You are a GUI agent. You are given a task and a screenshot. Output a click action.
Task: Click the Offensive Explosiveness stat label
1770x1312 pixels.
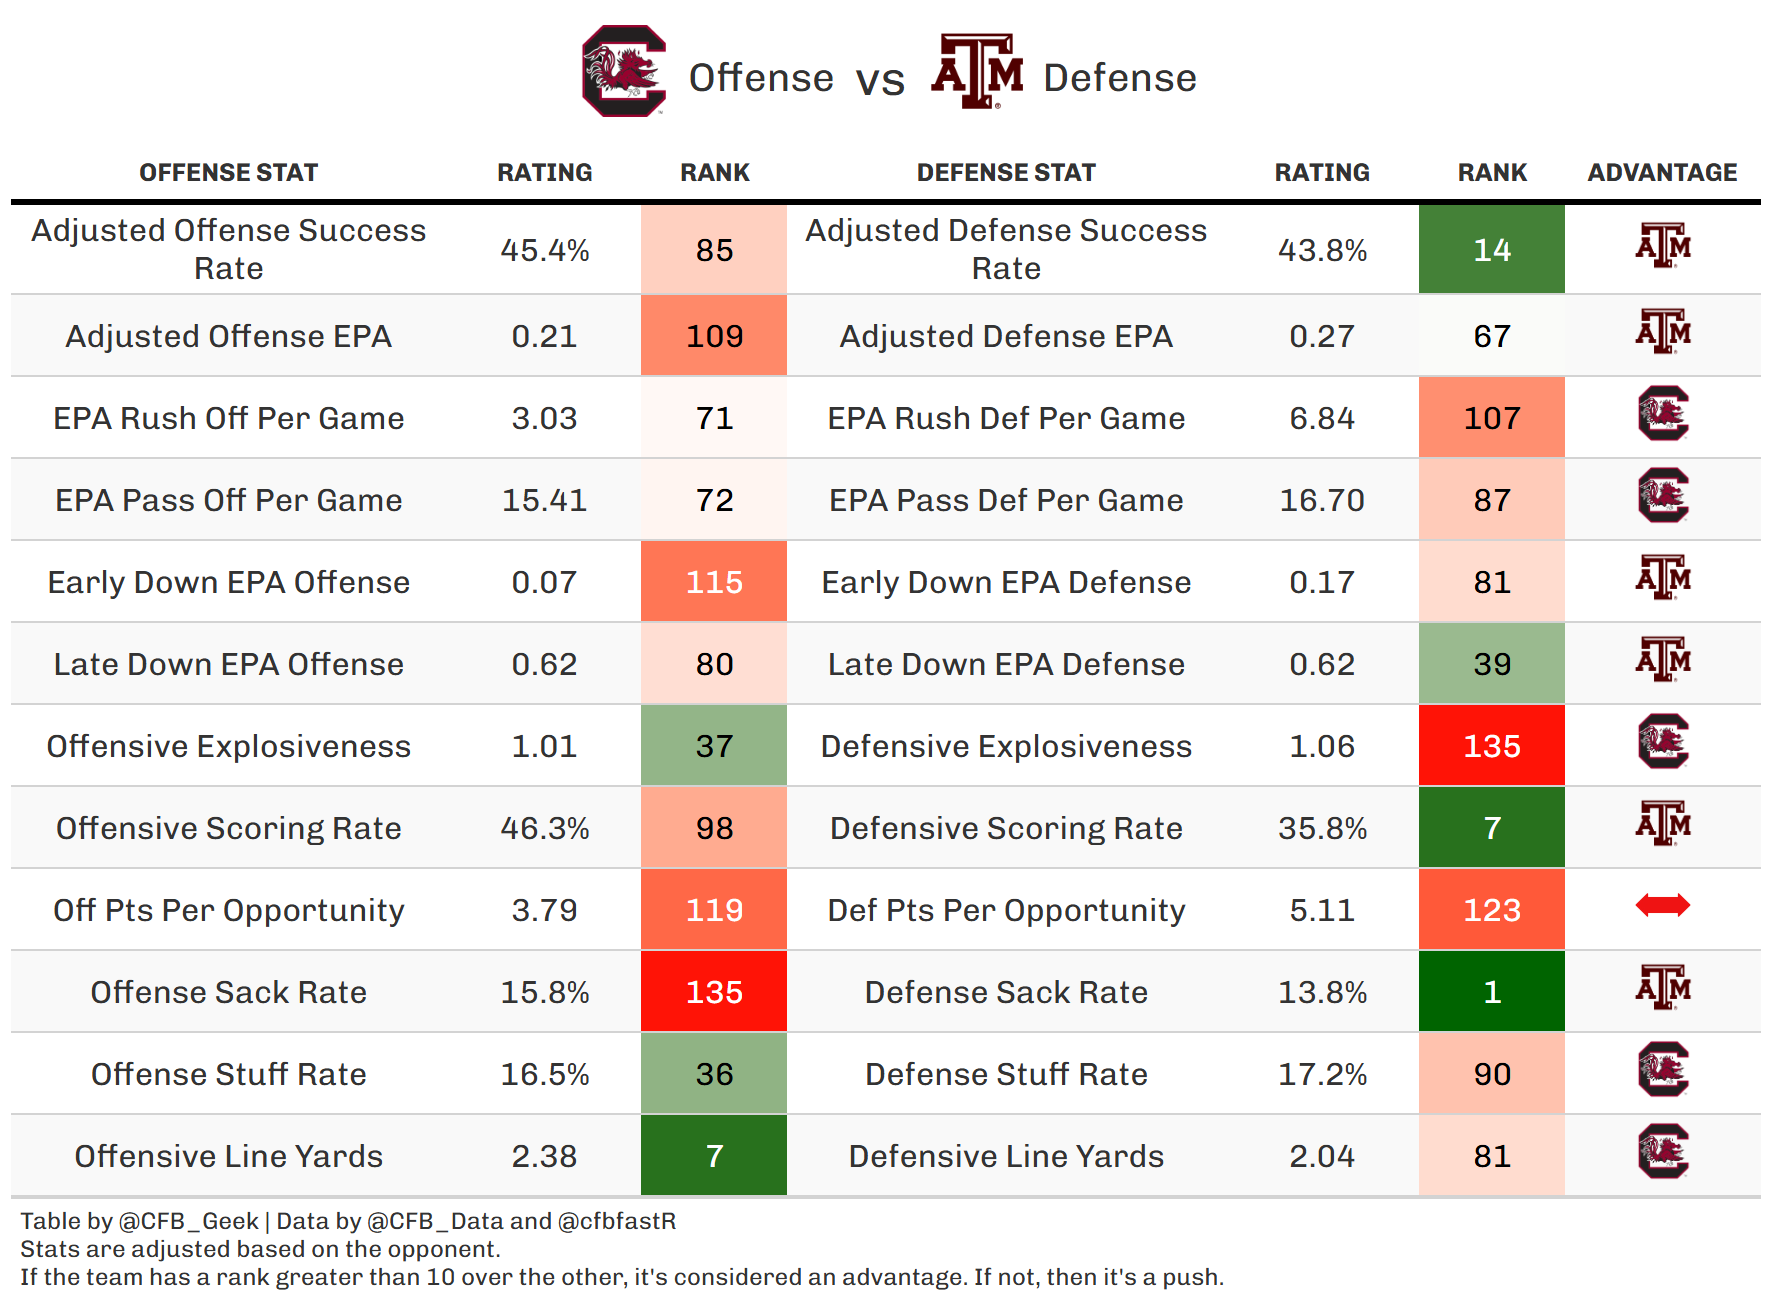[x=228, y=747]
